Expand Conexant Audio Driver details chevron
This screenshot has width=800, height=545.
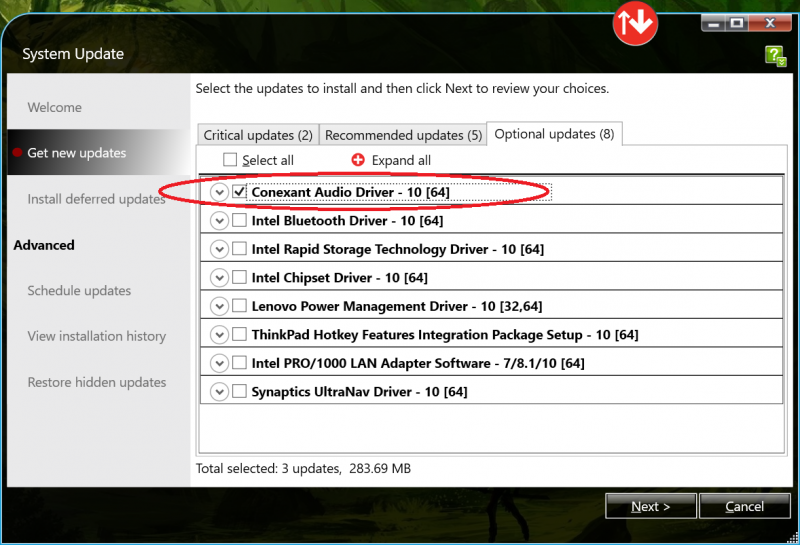click(219, 192)
